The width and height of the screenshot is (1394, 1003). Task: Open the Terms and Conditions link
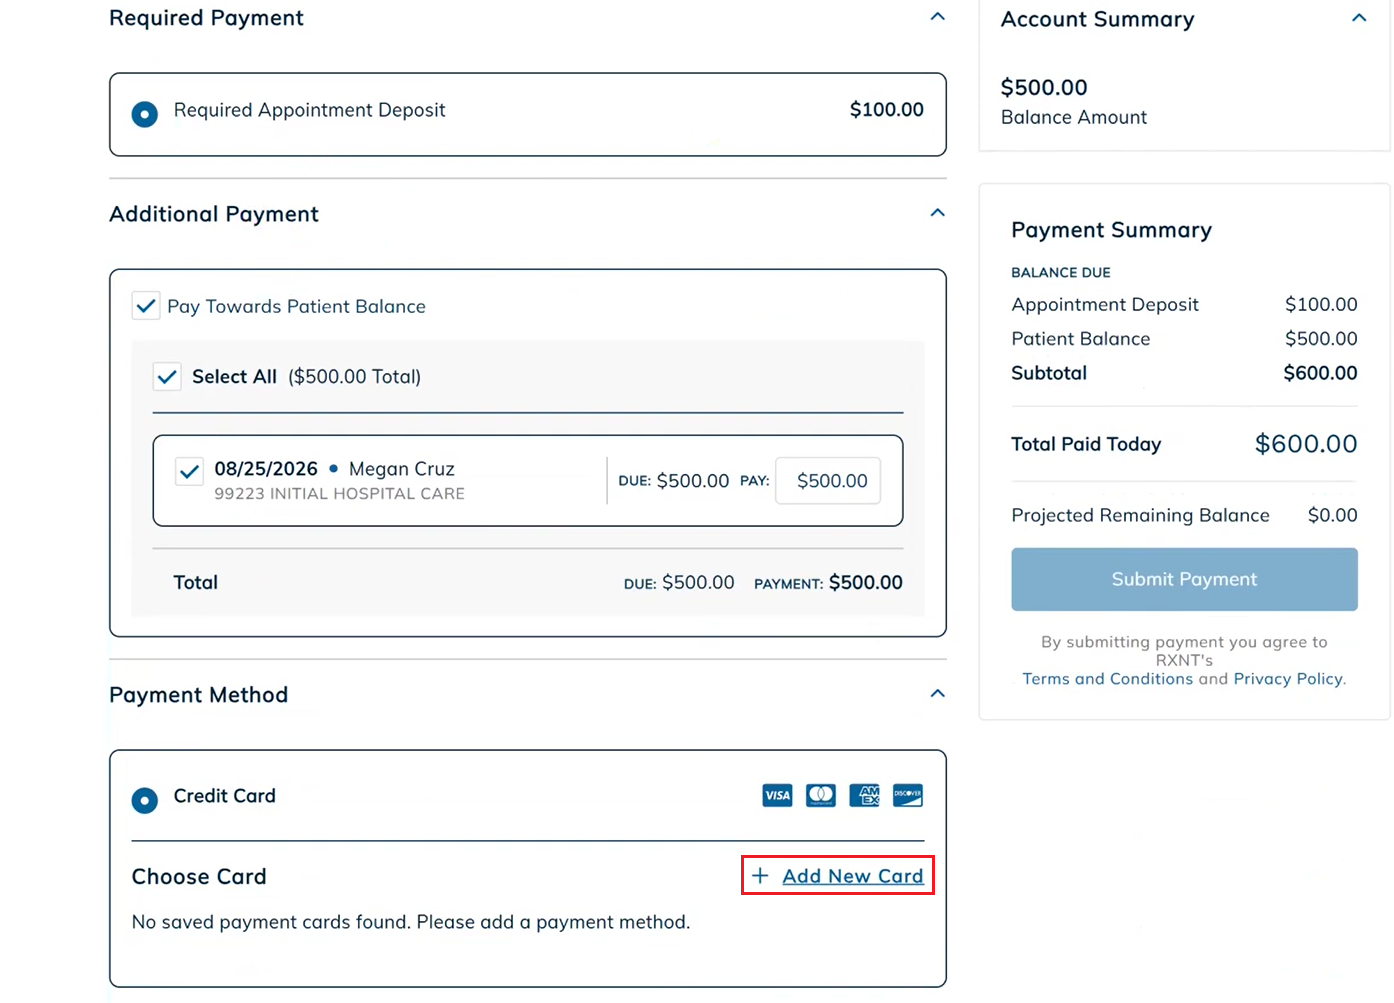[x=1107, y=679]
